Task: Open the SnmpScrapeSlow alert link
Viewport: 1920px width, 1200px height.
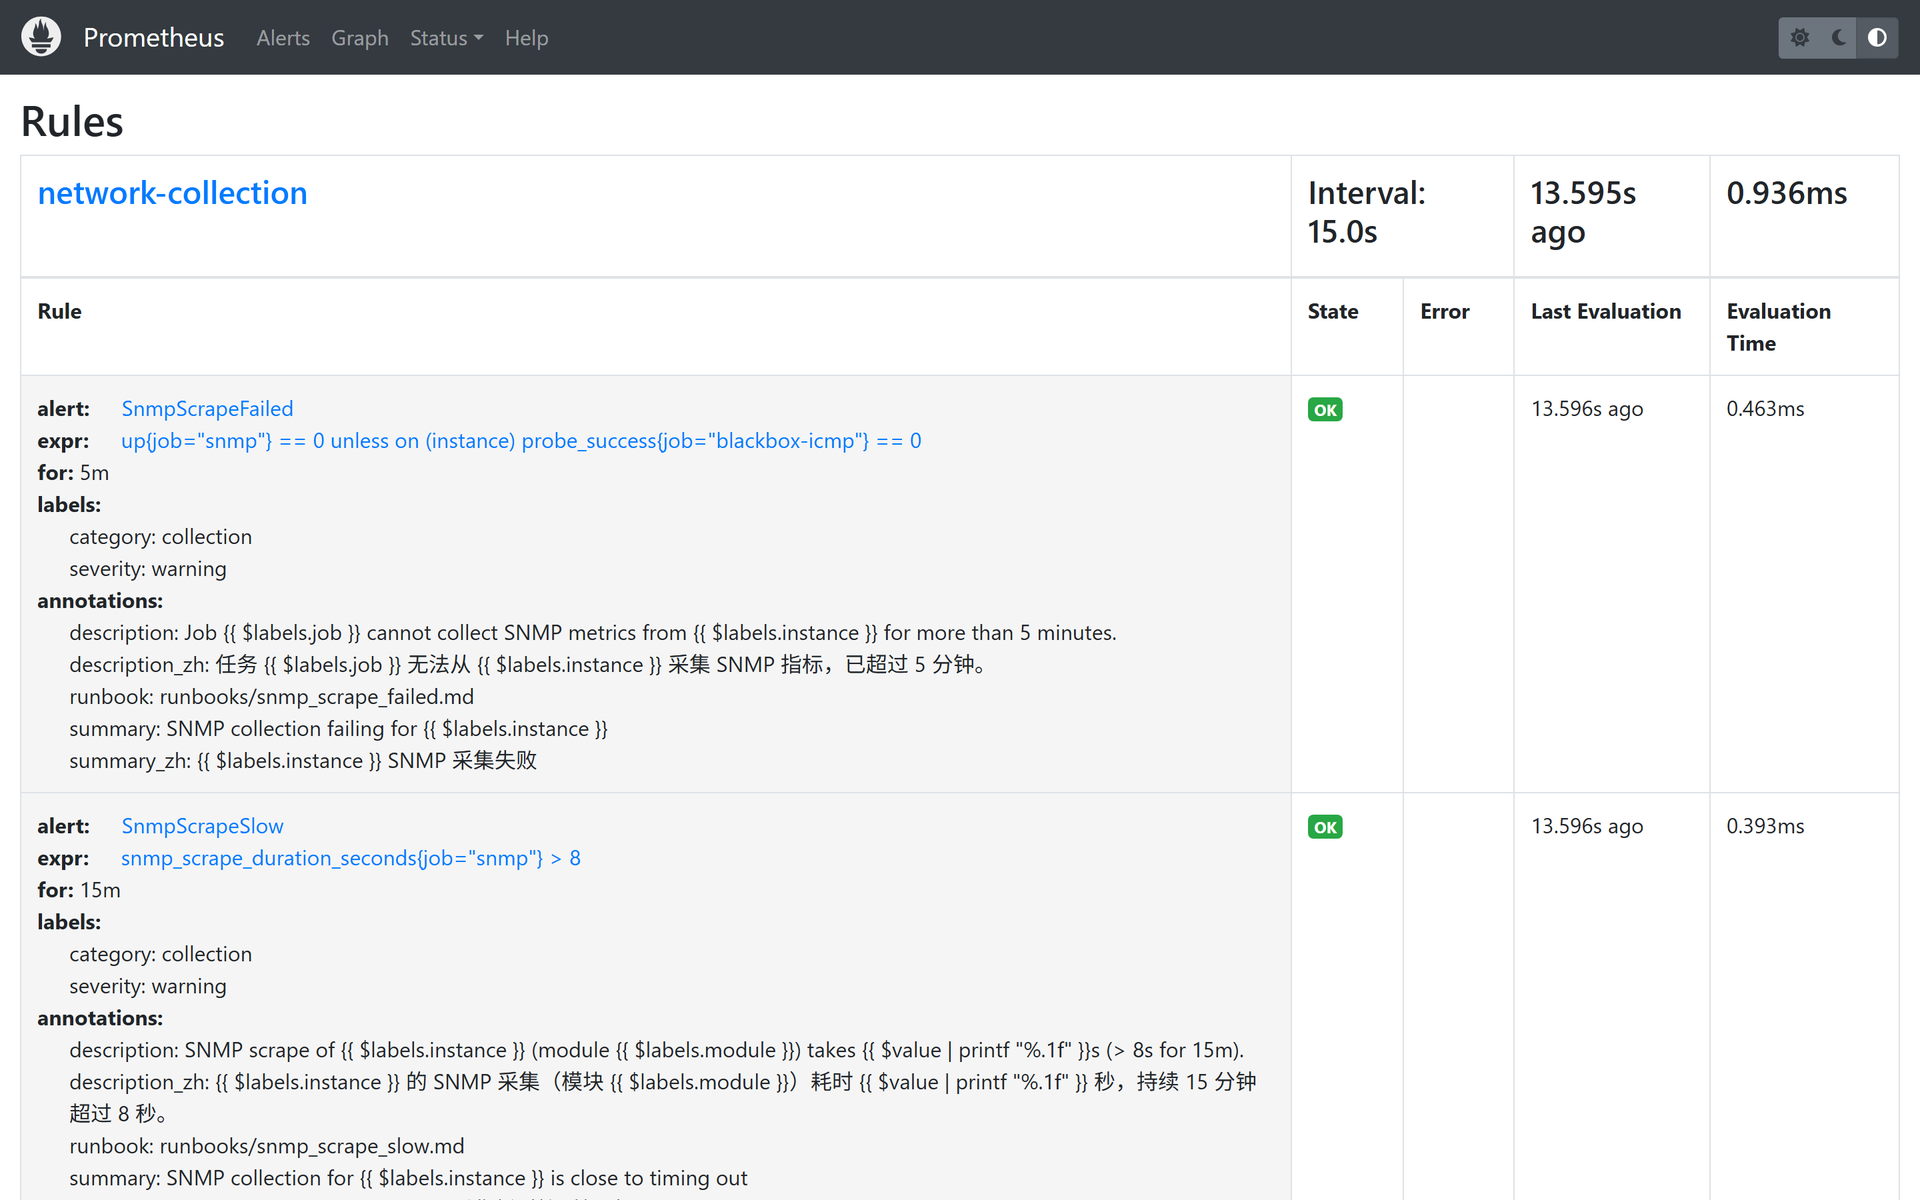Action: [x=202, y=826]
